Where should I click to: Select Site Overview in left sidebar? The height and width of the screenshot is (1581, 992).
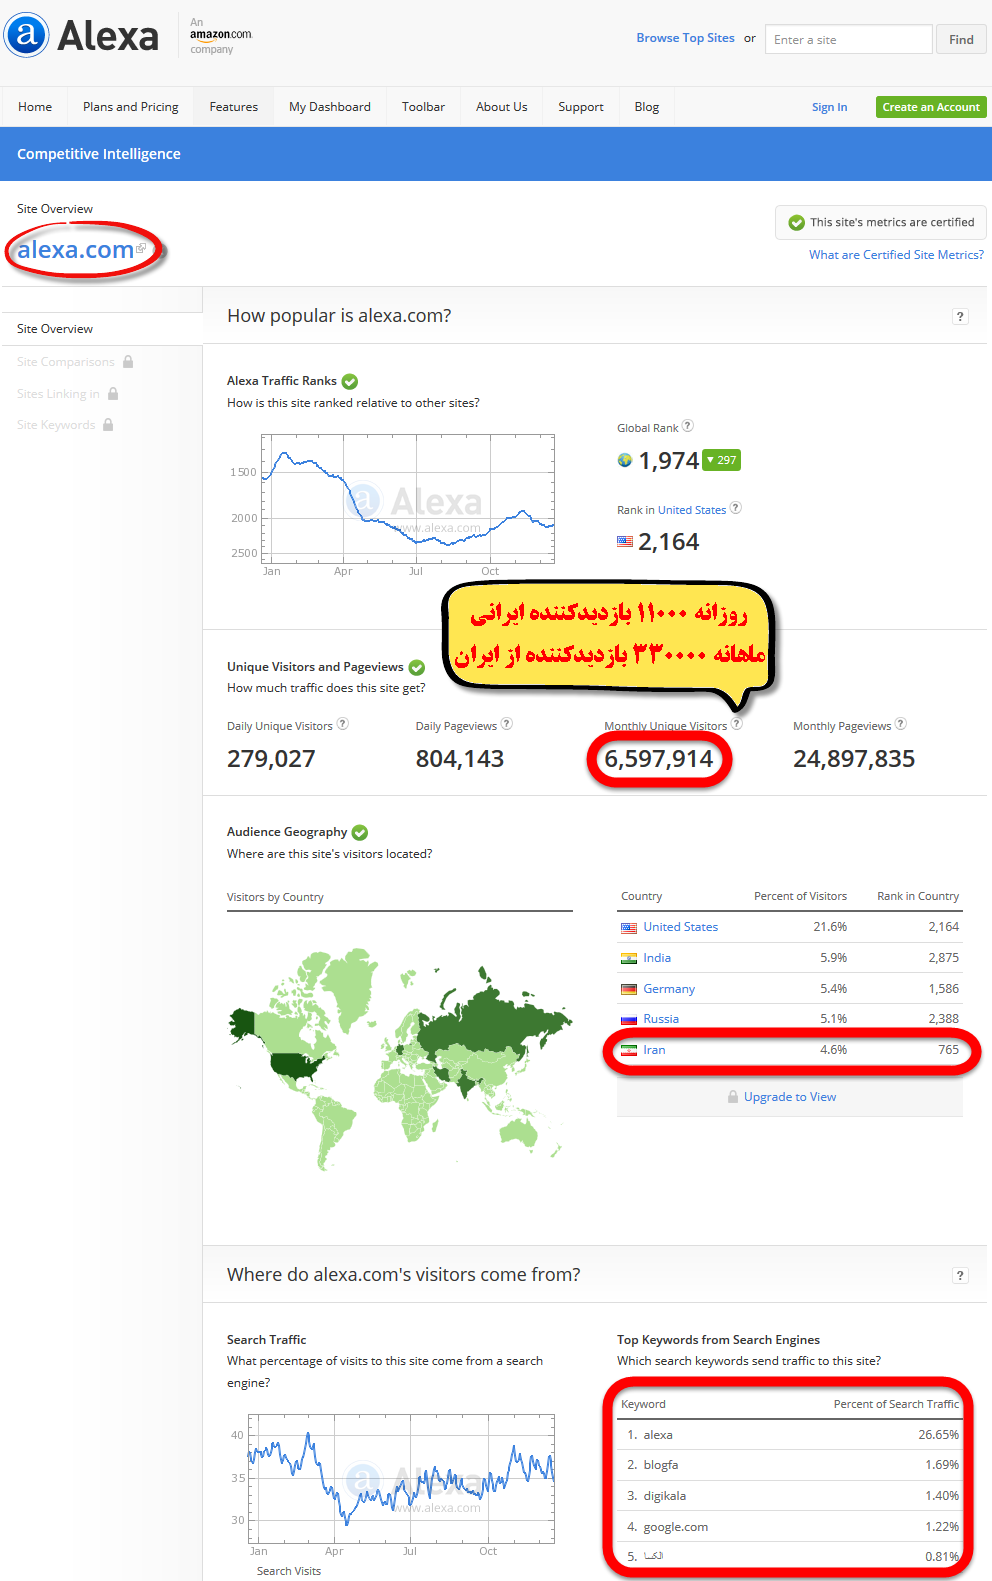pos(55,329)
